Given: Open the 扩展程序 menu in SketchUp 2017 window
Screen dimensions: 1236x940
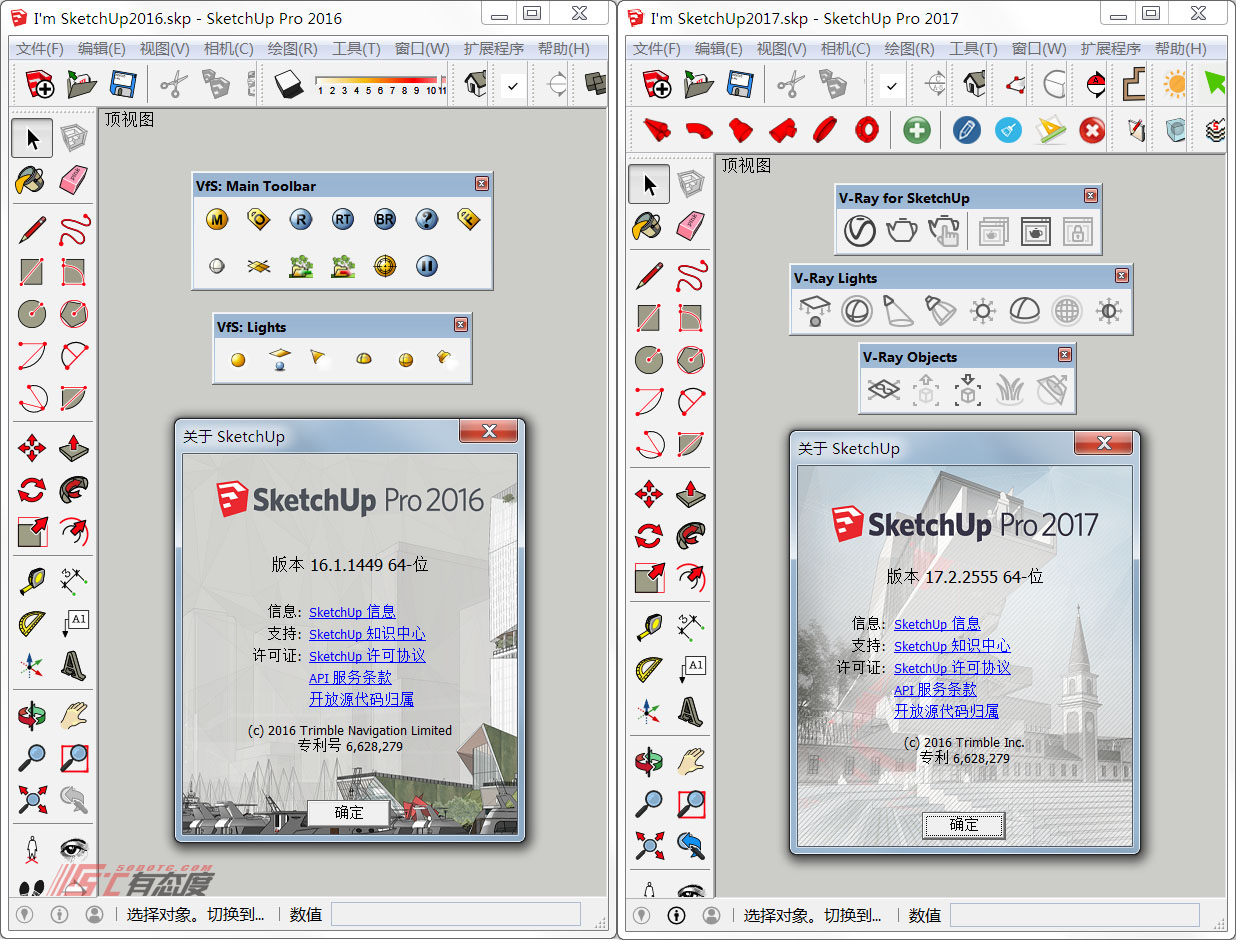Looking at the screenshot, I should click(1110, 49).
